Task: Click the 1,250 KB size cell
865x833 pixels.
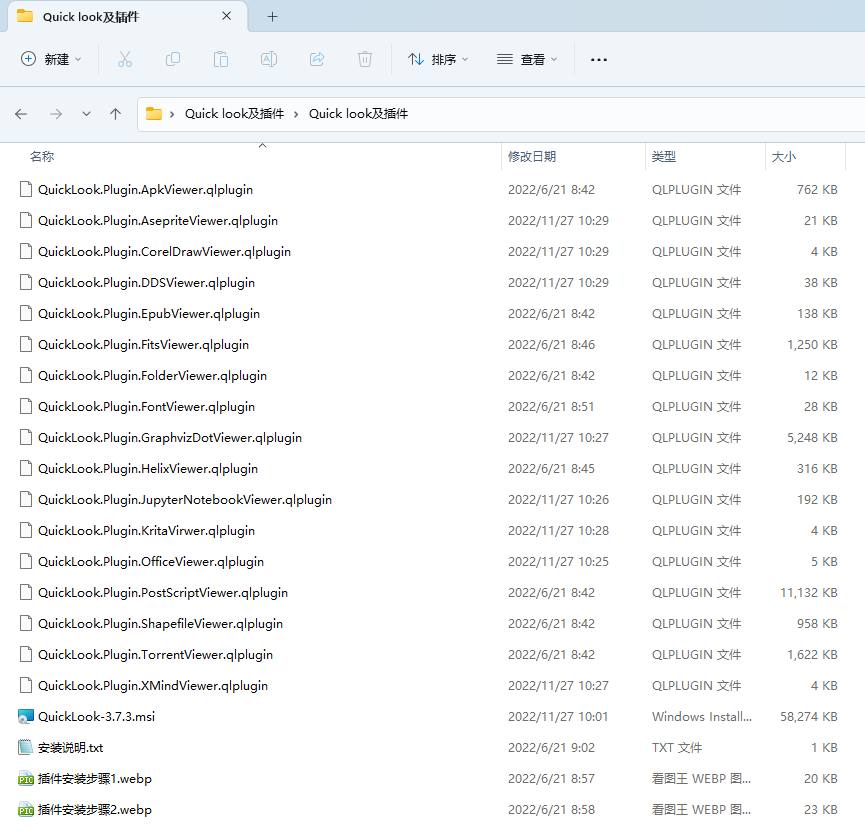Action: 812,344
